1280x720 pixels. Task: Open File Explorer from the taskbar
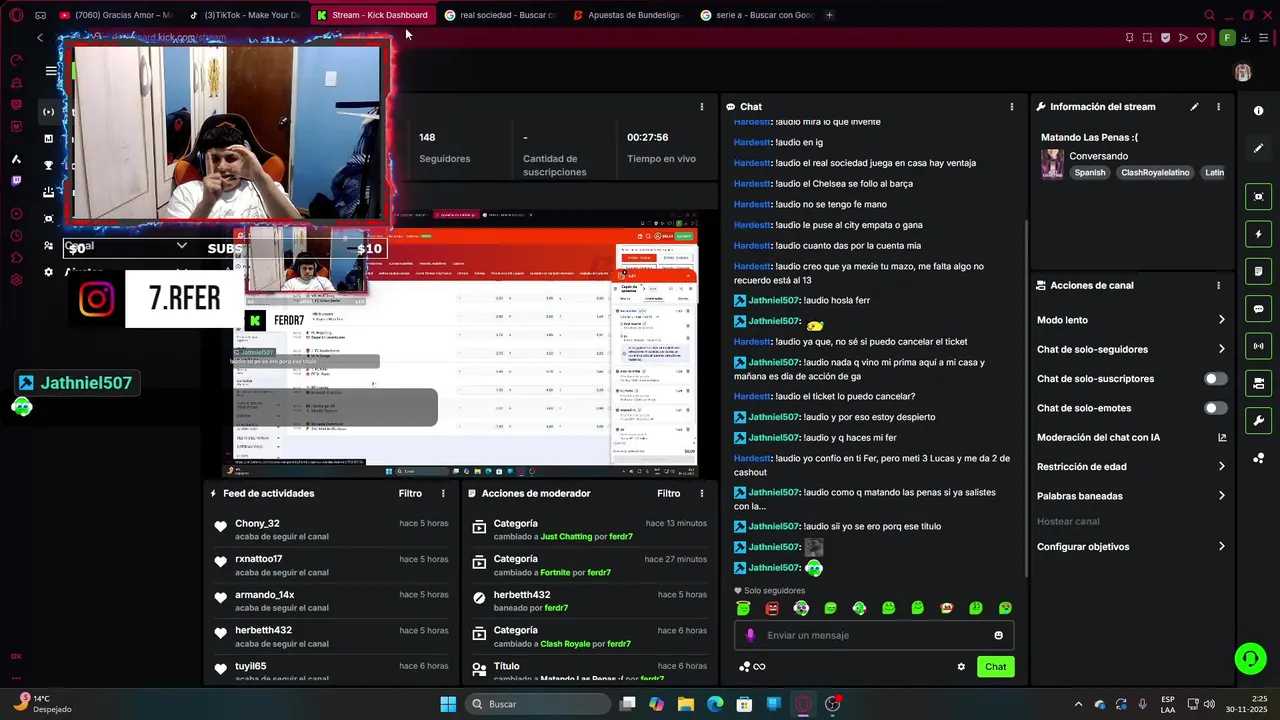tap(686, 704)
